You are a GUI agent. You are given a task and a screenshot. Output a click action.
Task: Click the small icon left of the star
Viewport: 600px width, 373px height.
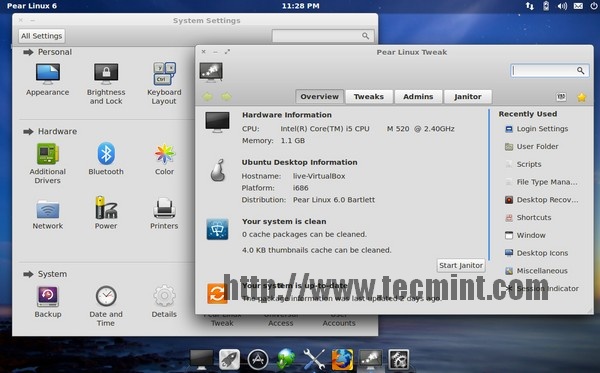click(561, 97)
